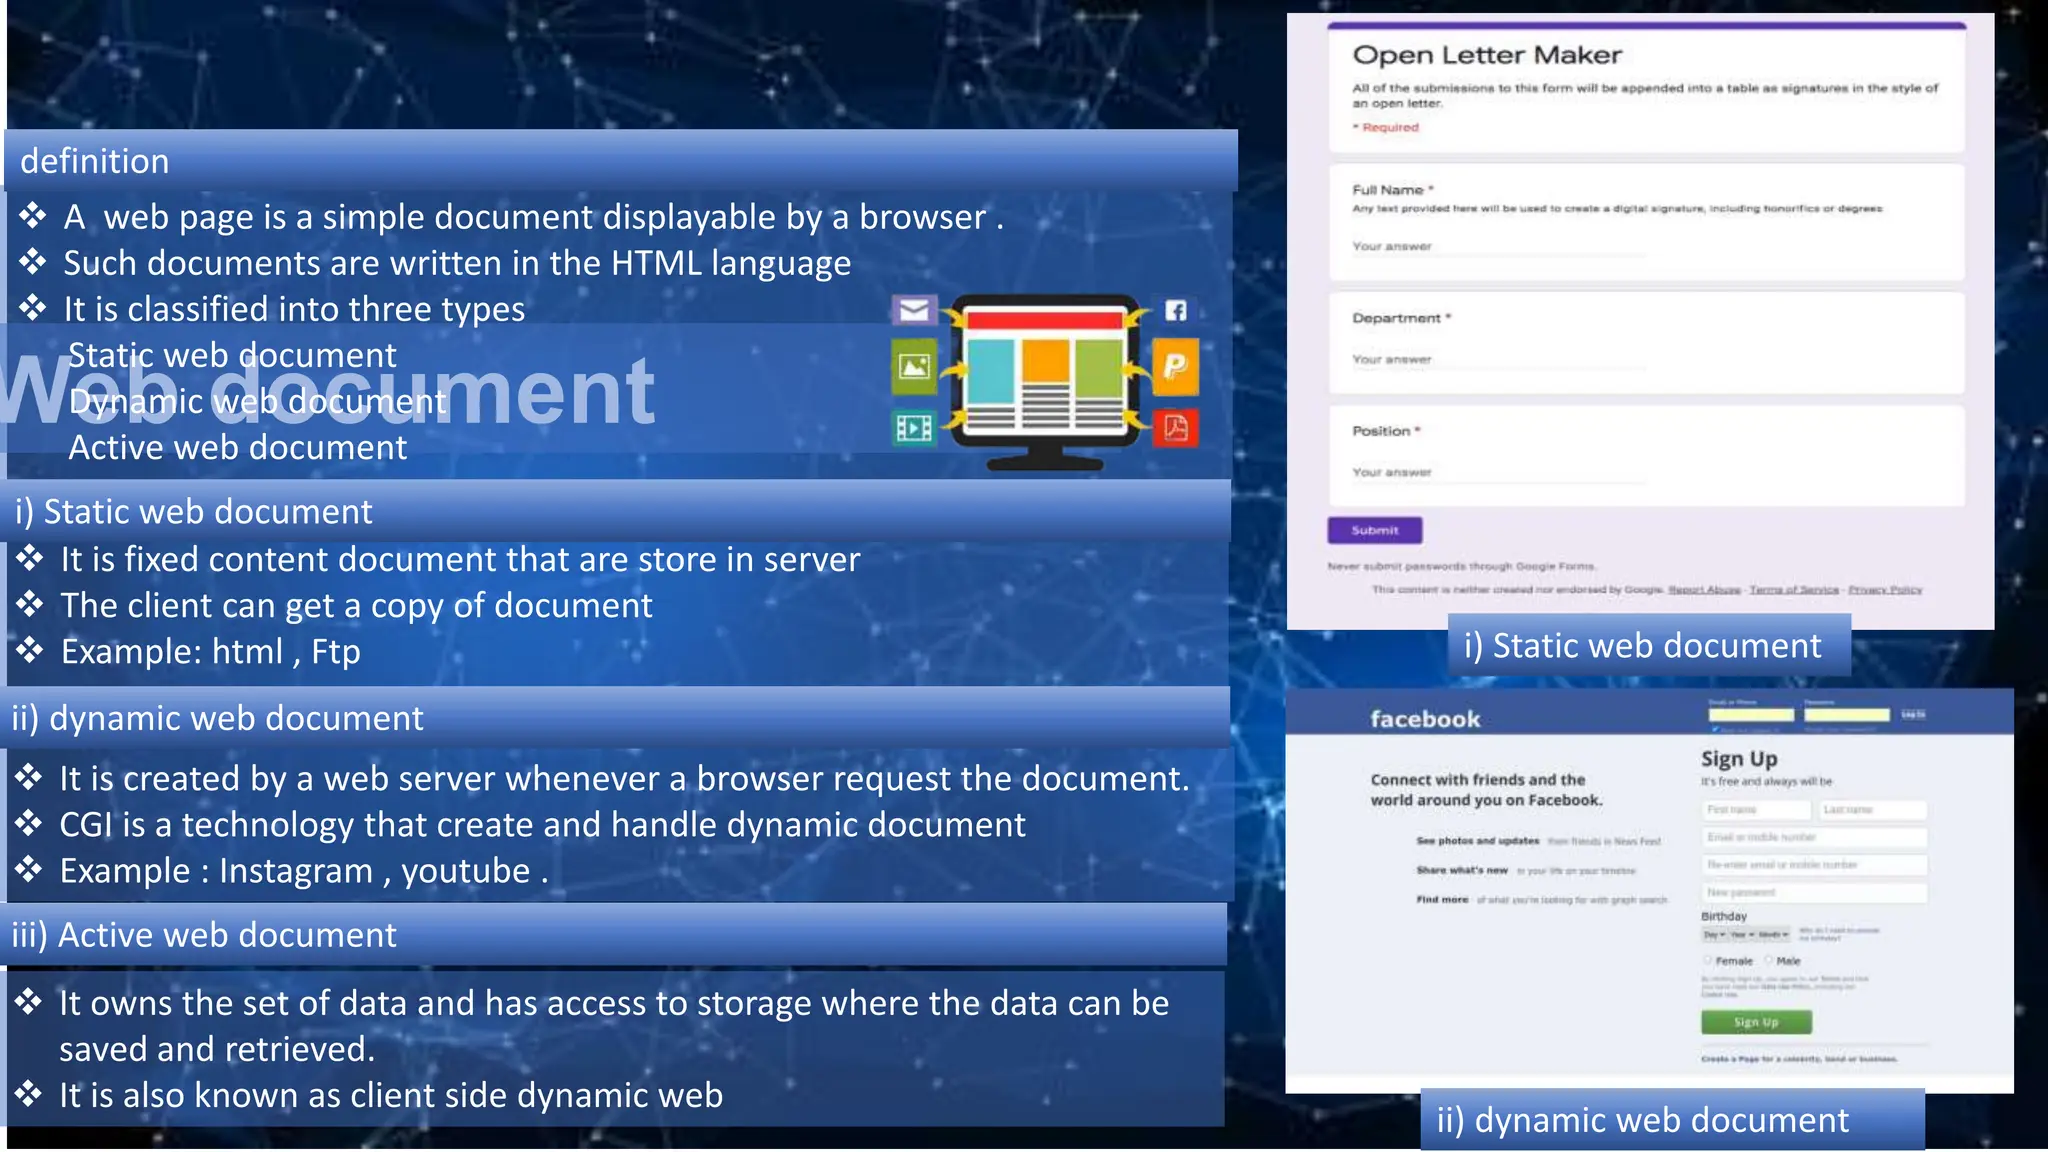Click the small Facebook logo icon
The image size is (2048, 1152).
[1176, 310]
